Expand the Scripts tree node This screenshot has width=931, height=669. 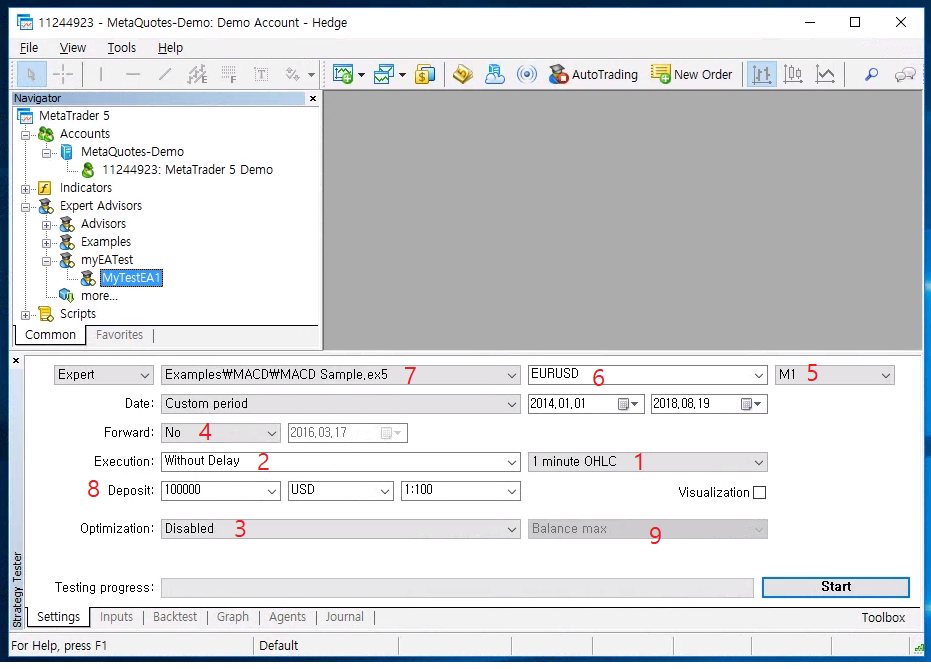click(x=26, y=315)
